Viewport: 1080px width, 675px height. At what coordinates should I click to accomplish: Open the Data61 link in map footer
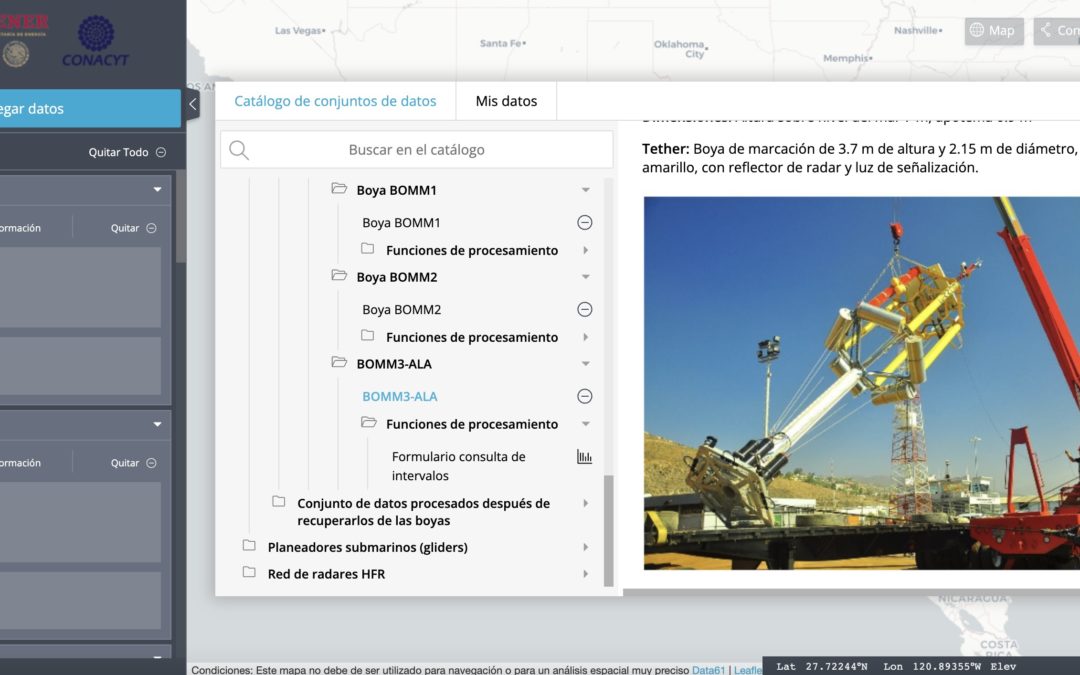(x=708, y=669)
